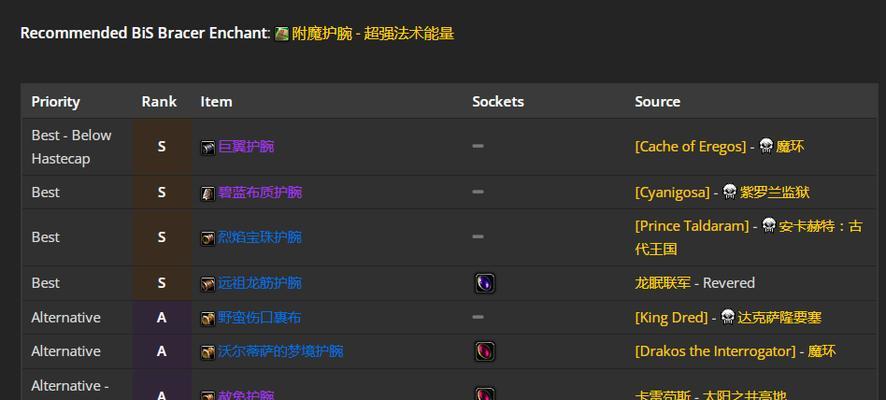This screenshot has height=400, width=886.
Task: Click the S rank cell in the 远祖龙筋护腕 row
Action: [x=162, y=283]
